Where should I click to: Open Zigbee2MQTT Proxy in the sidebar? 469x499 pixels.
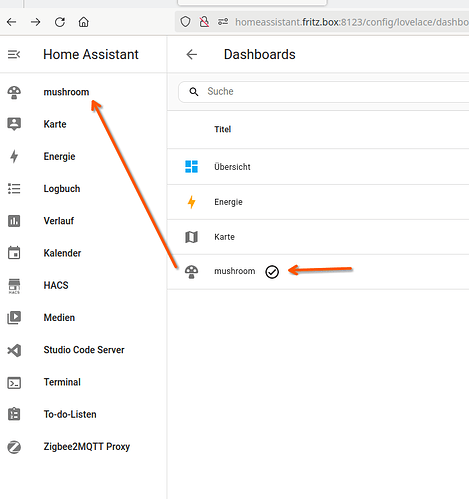(x=87, y=447)
